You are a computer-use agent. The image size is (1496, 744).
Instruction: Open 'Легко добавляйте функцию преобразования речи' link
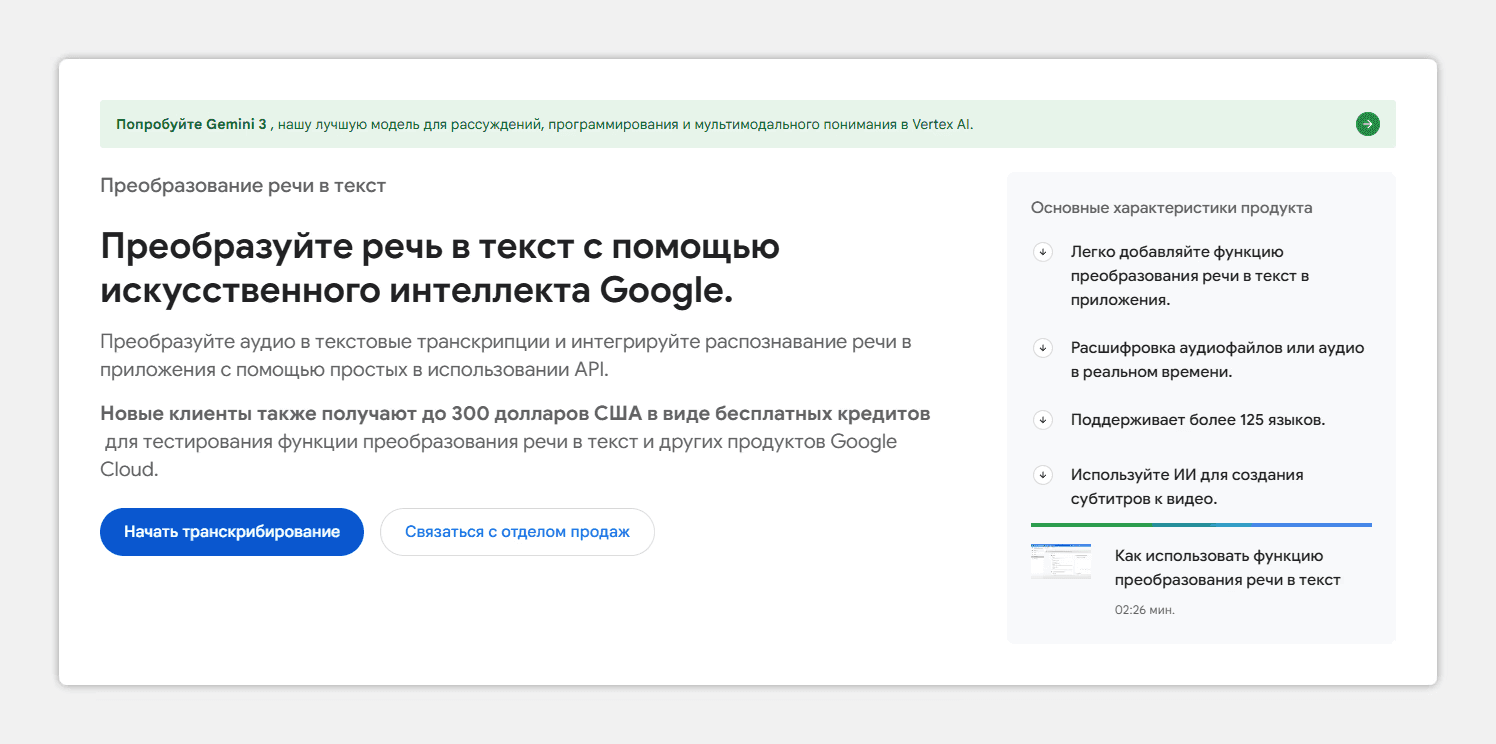1190,275
